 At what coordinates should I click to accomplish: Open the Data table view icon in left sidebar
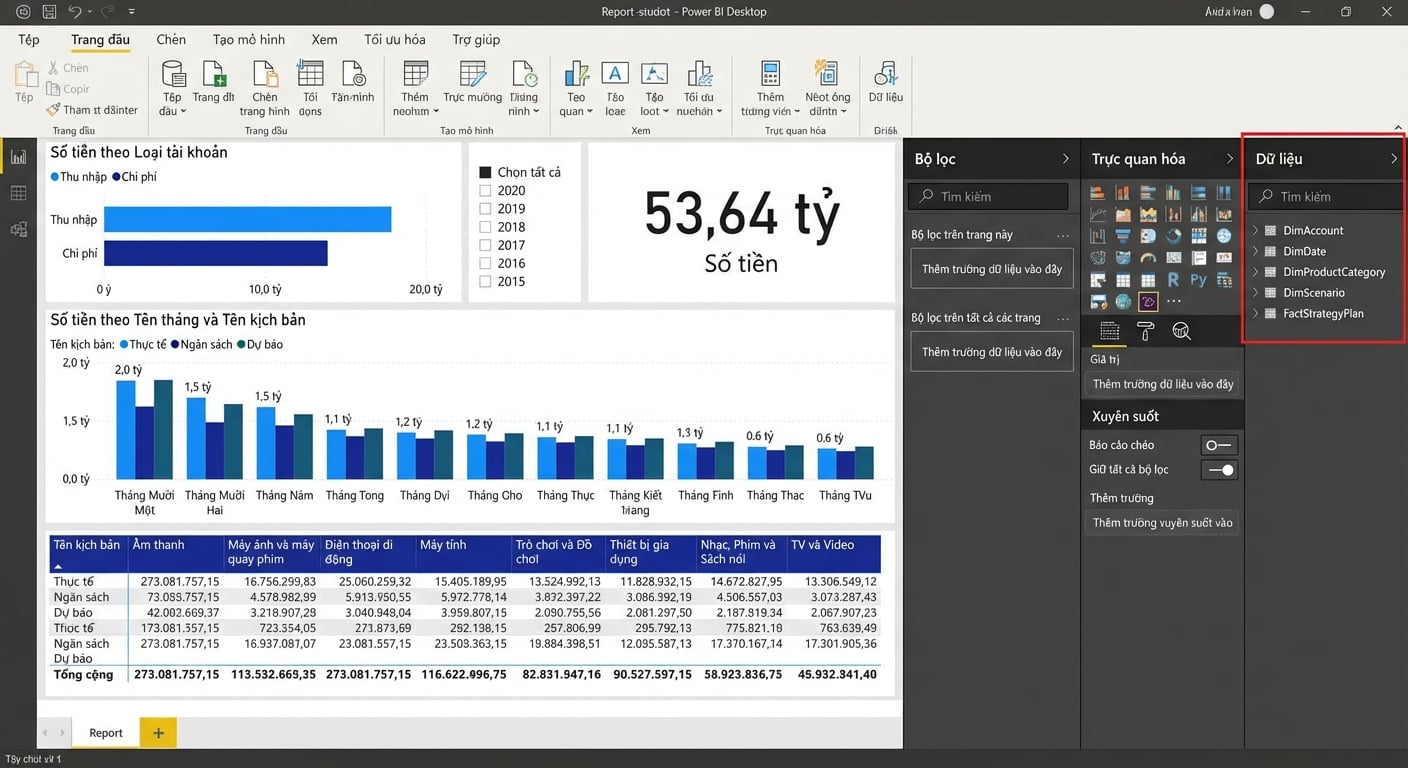[18, 193]
